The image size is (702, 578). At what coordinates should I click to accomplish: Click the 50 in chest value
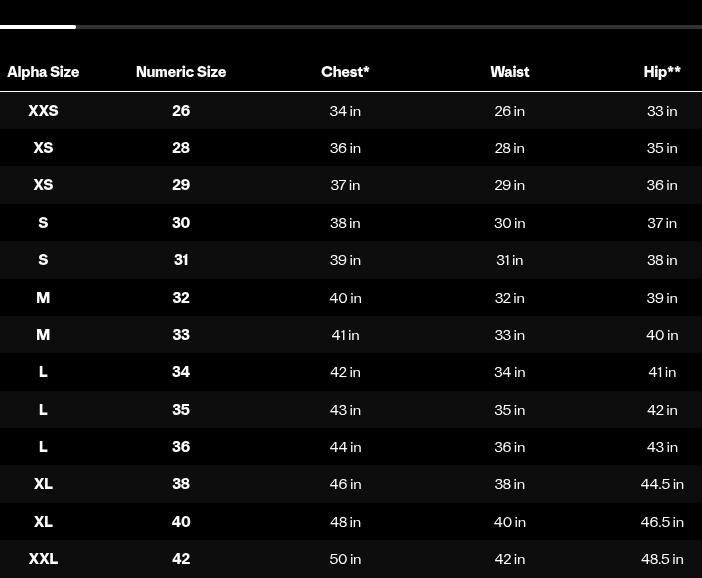(345, 559)
